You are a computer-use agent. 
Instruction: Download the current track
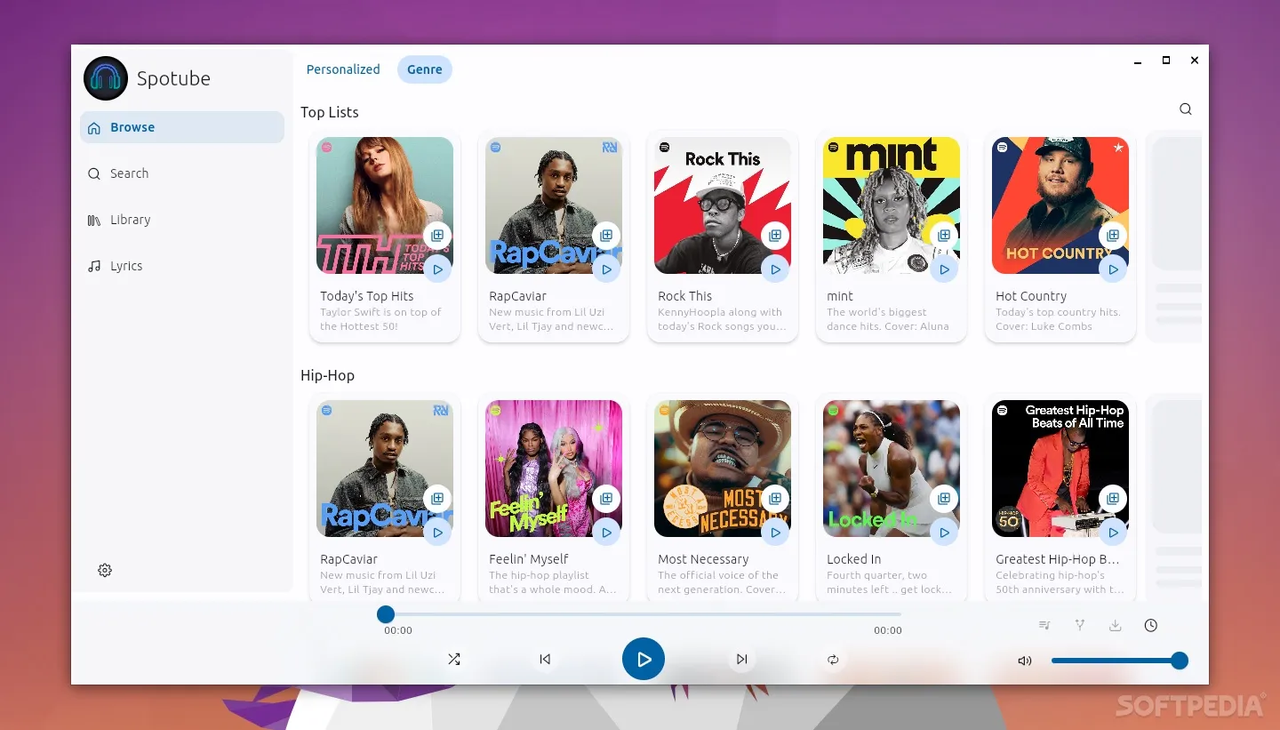point(1115,624)
